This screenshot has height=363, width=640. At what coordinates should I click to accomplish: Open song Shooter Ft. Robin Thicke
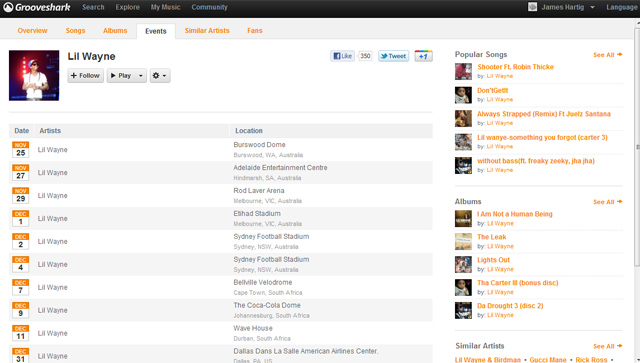click(516, 67)
